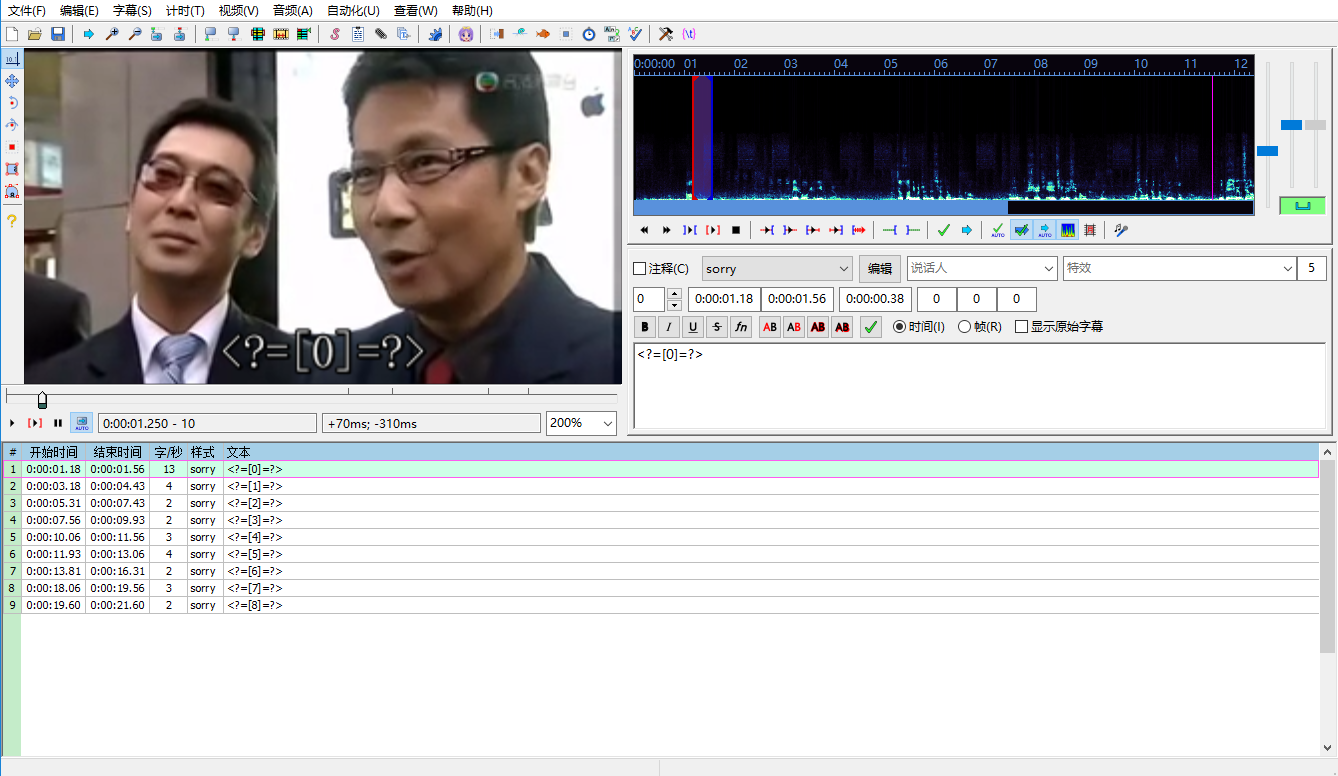Open the 说话人 actor dropdown
Screen dimensions: 1338x776
coord(982,269)
